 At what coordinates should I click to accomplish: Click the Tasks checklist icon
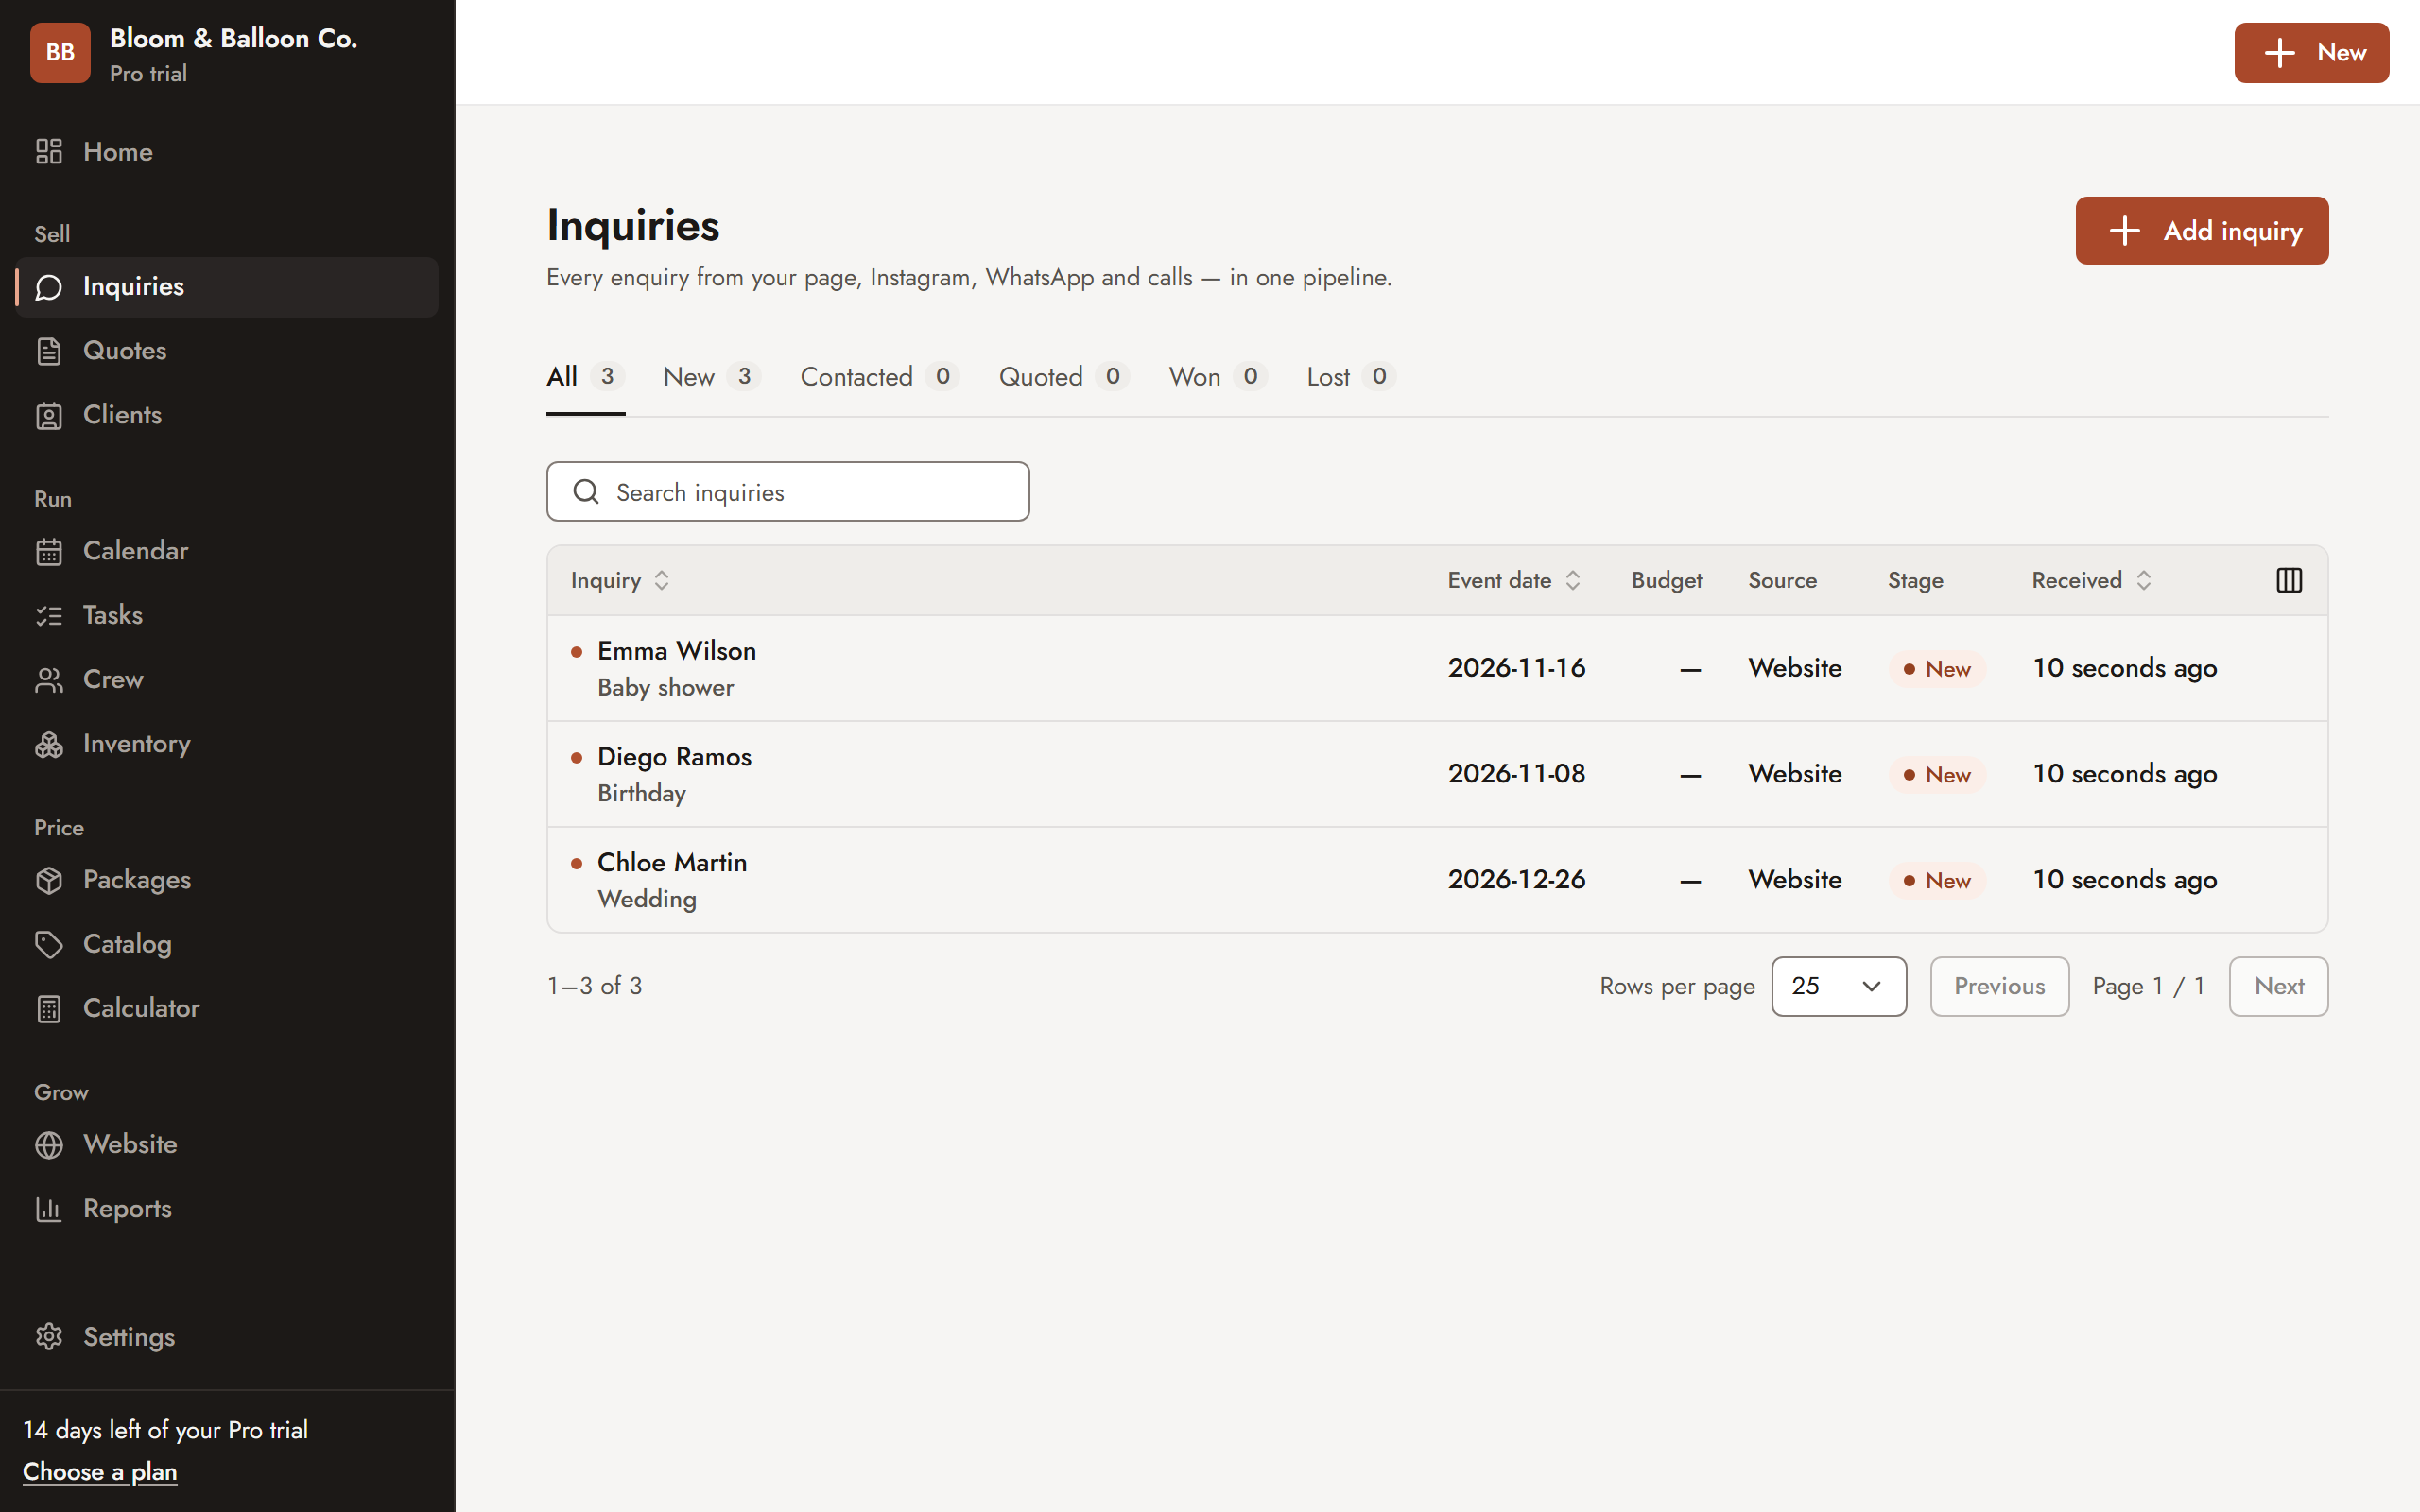pos(49,615)
